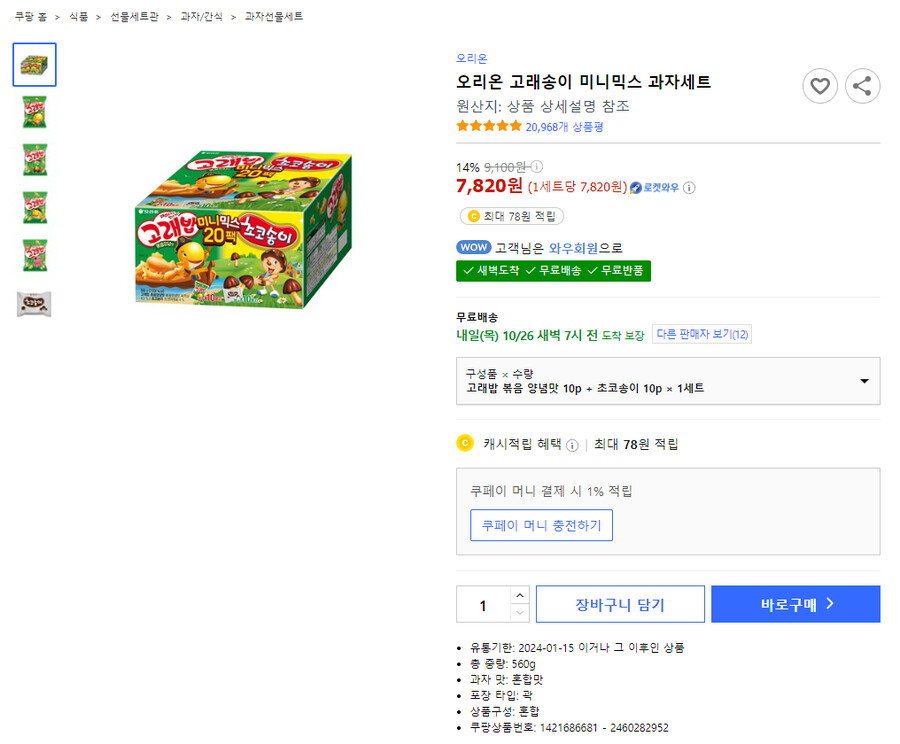
Task: Click the 쿠페이 머니 충전하기 button
Action: click(541, 525)
